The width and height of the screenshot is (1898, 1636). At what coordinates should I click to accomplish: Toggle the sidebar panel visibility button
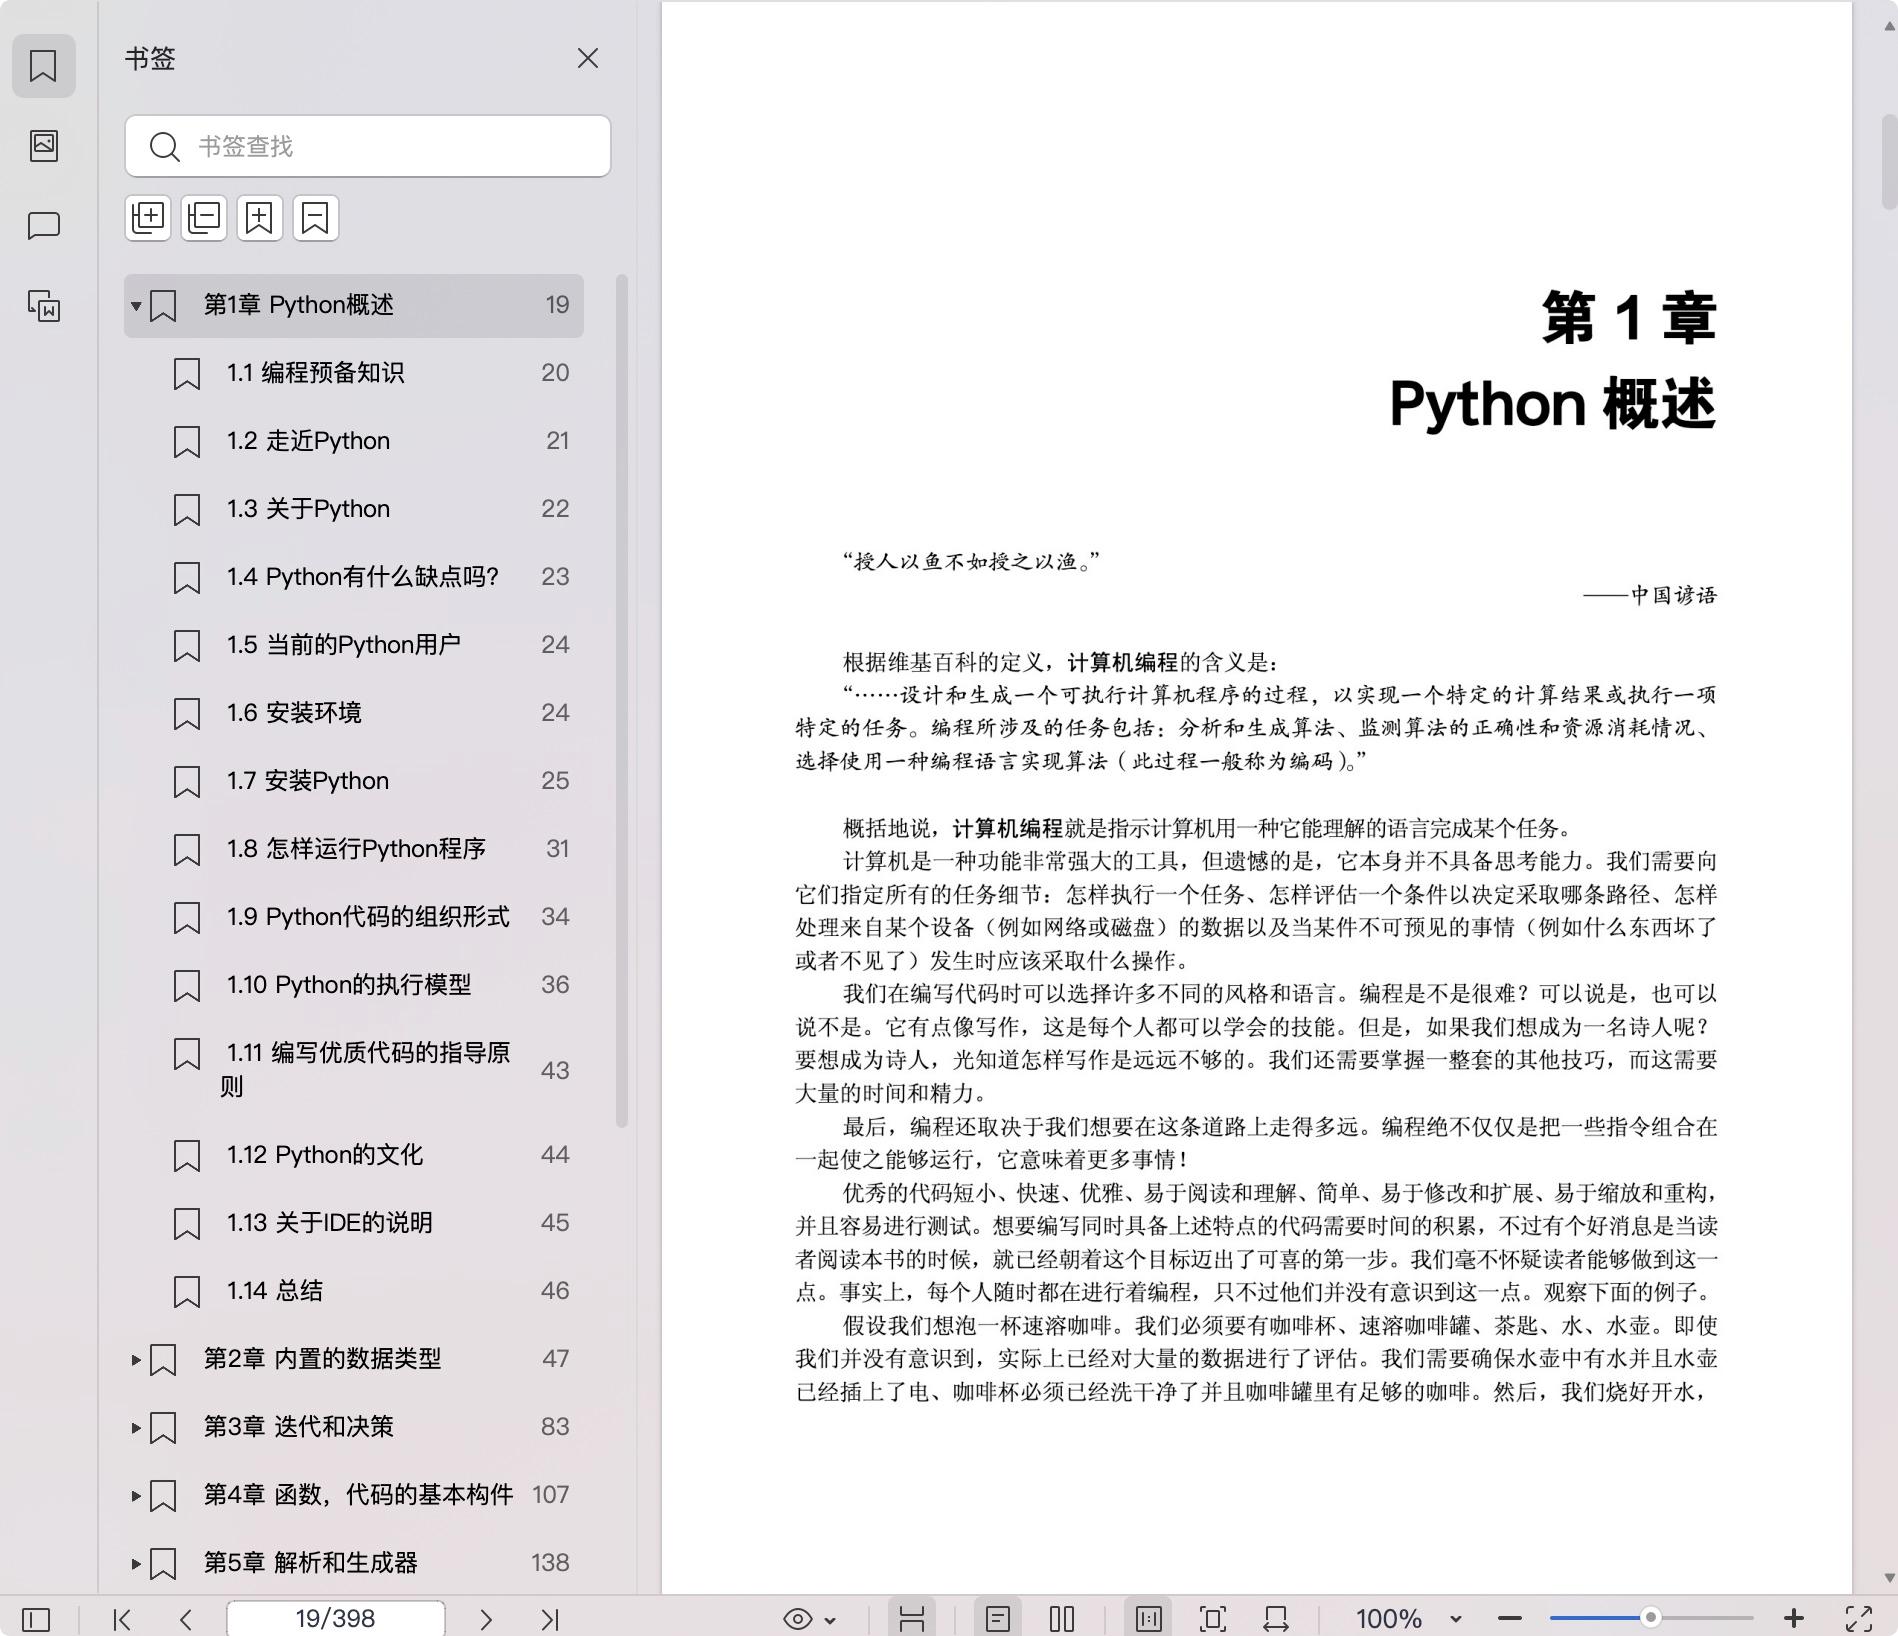tap(36, 1619)
